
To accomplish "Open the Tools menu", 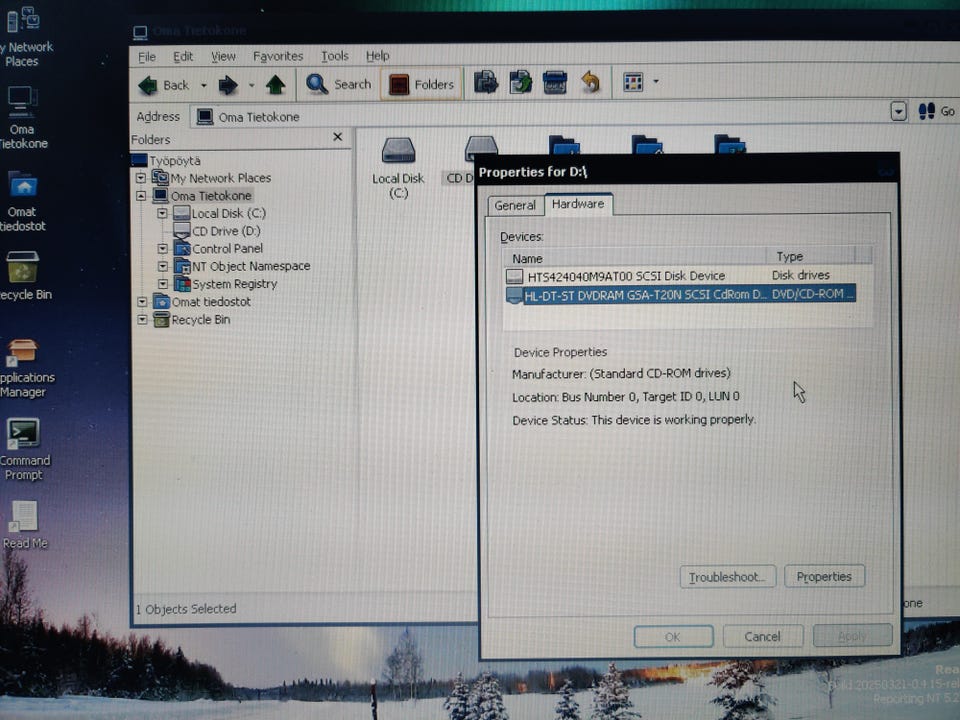I will click(335, 56).
